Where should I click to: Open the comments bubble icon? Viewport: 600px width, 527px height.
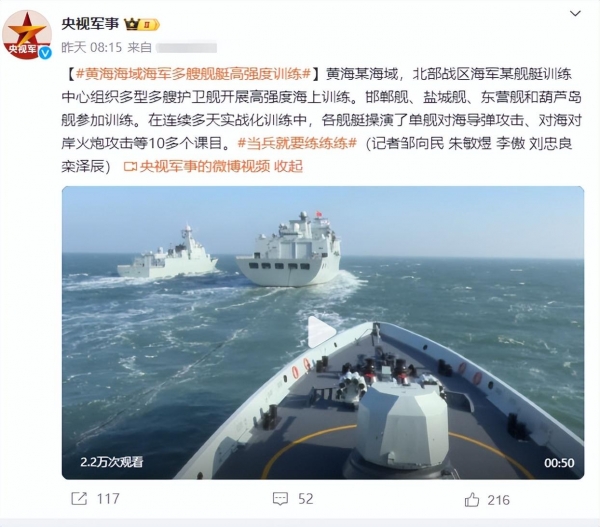click(x=280, y=499)
